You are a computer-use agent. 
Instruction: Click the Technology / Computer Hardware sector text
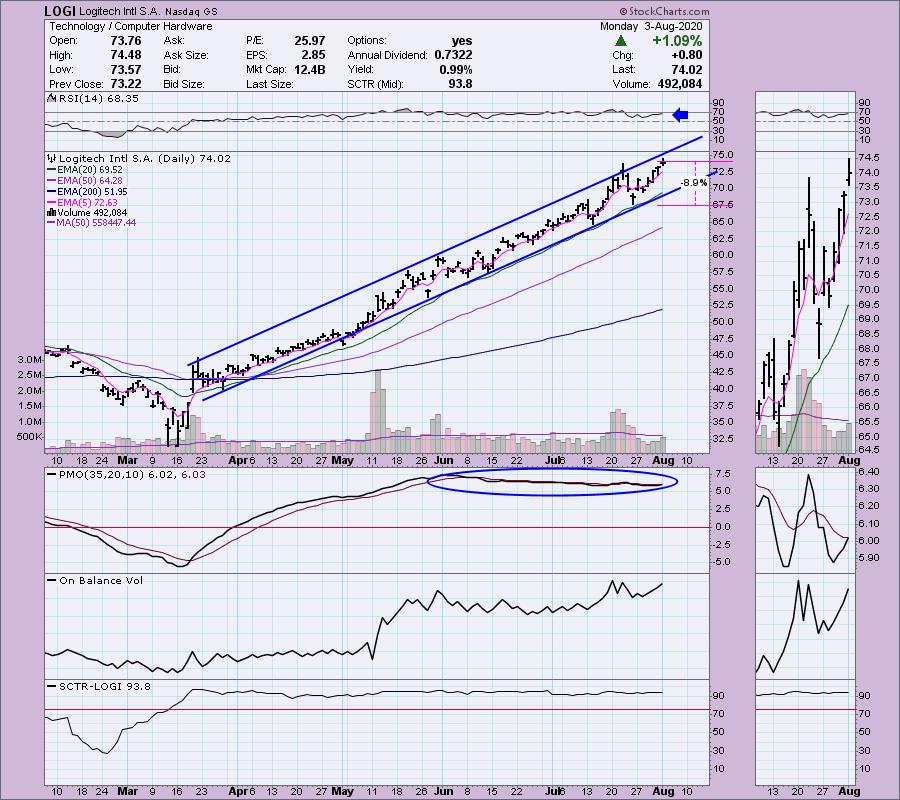click(131, 26)
